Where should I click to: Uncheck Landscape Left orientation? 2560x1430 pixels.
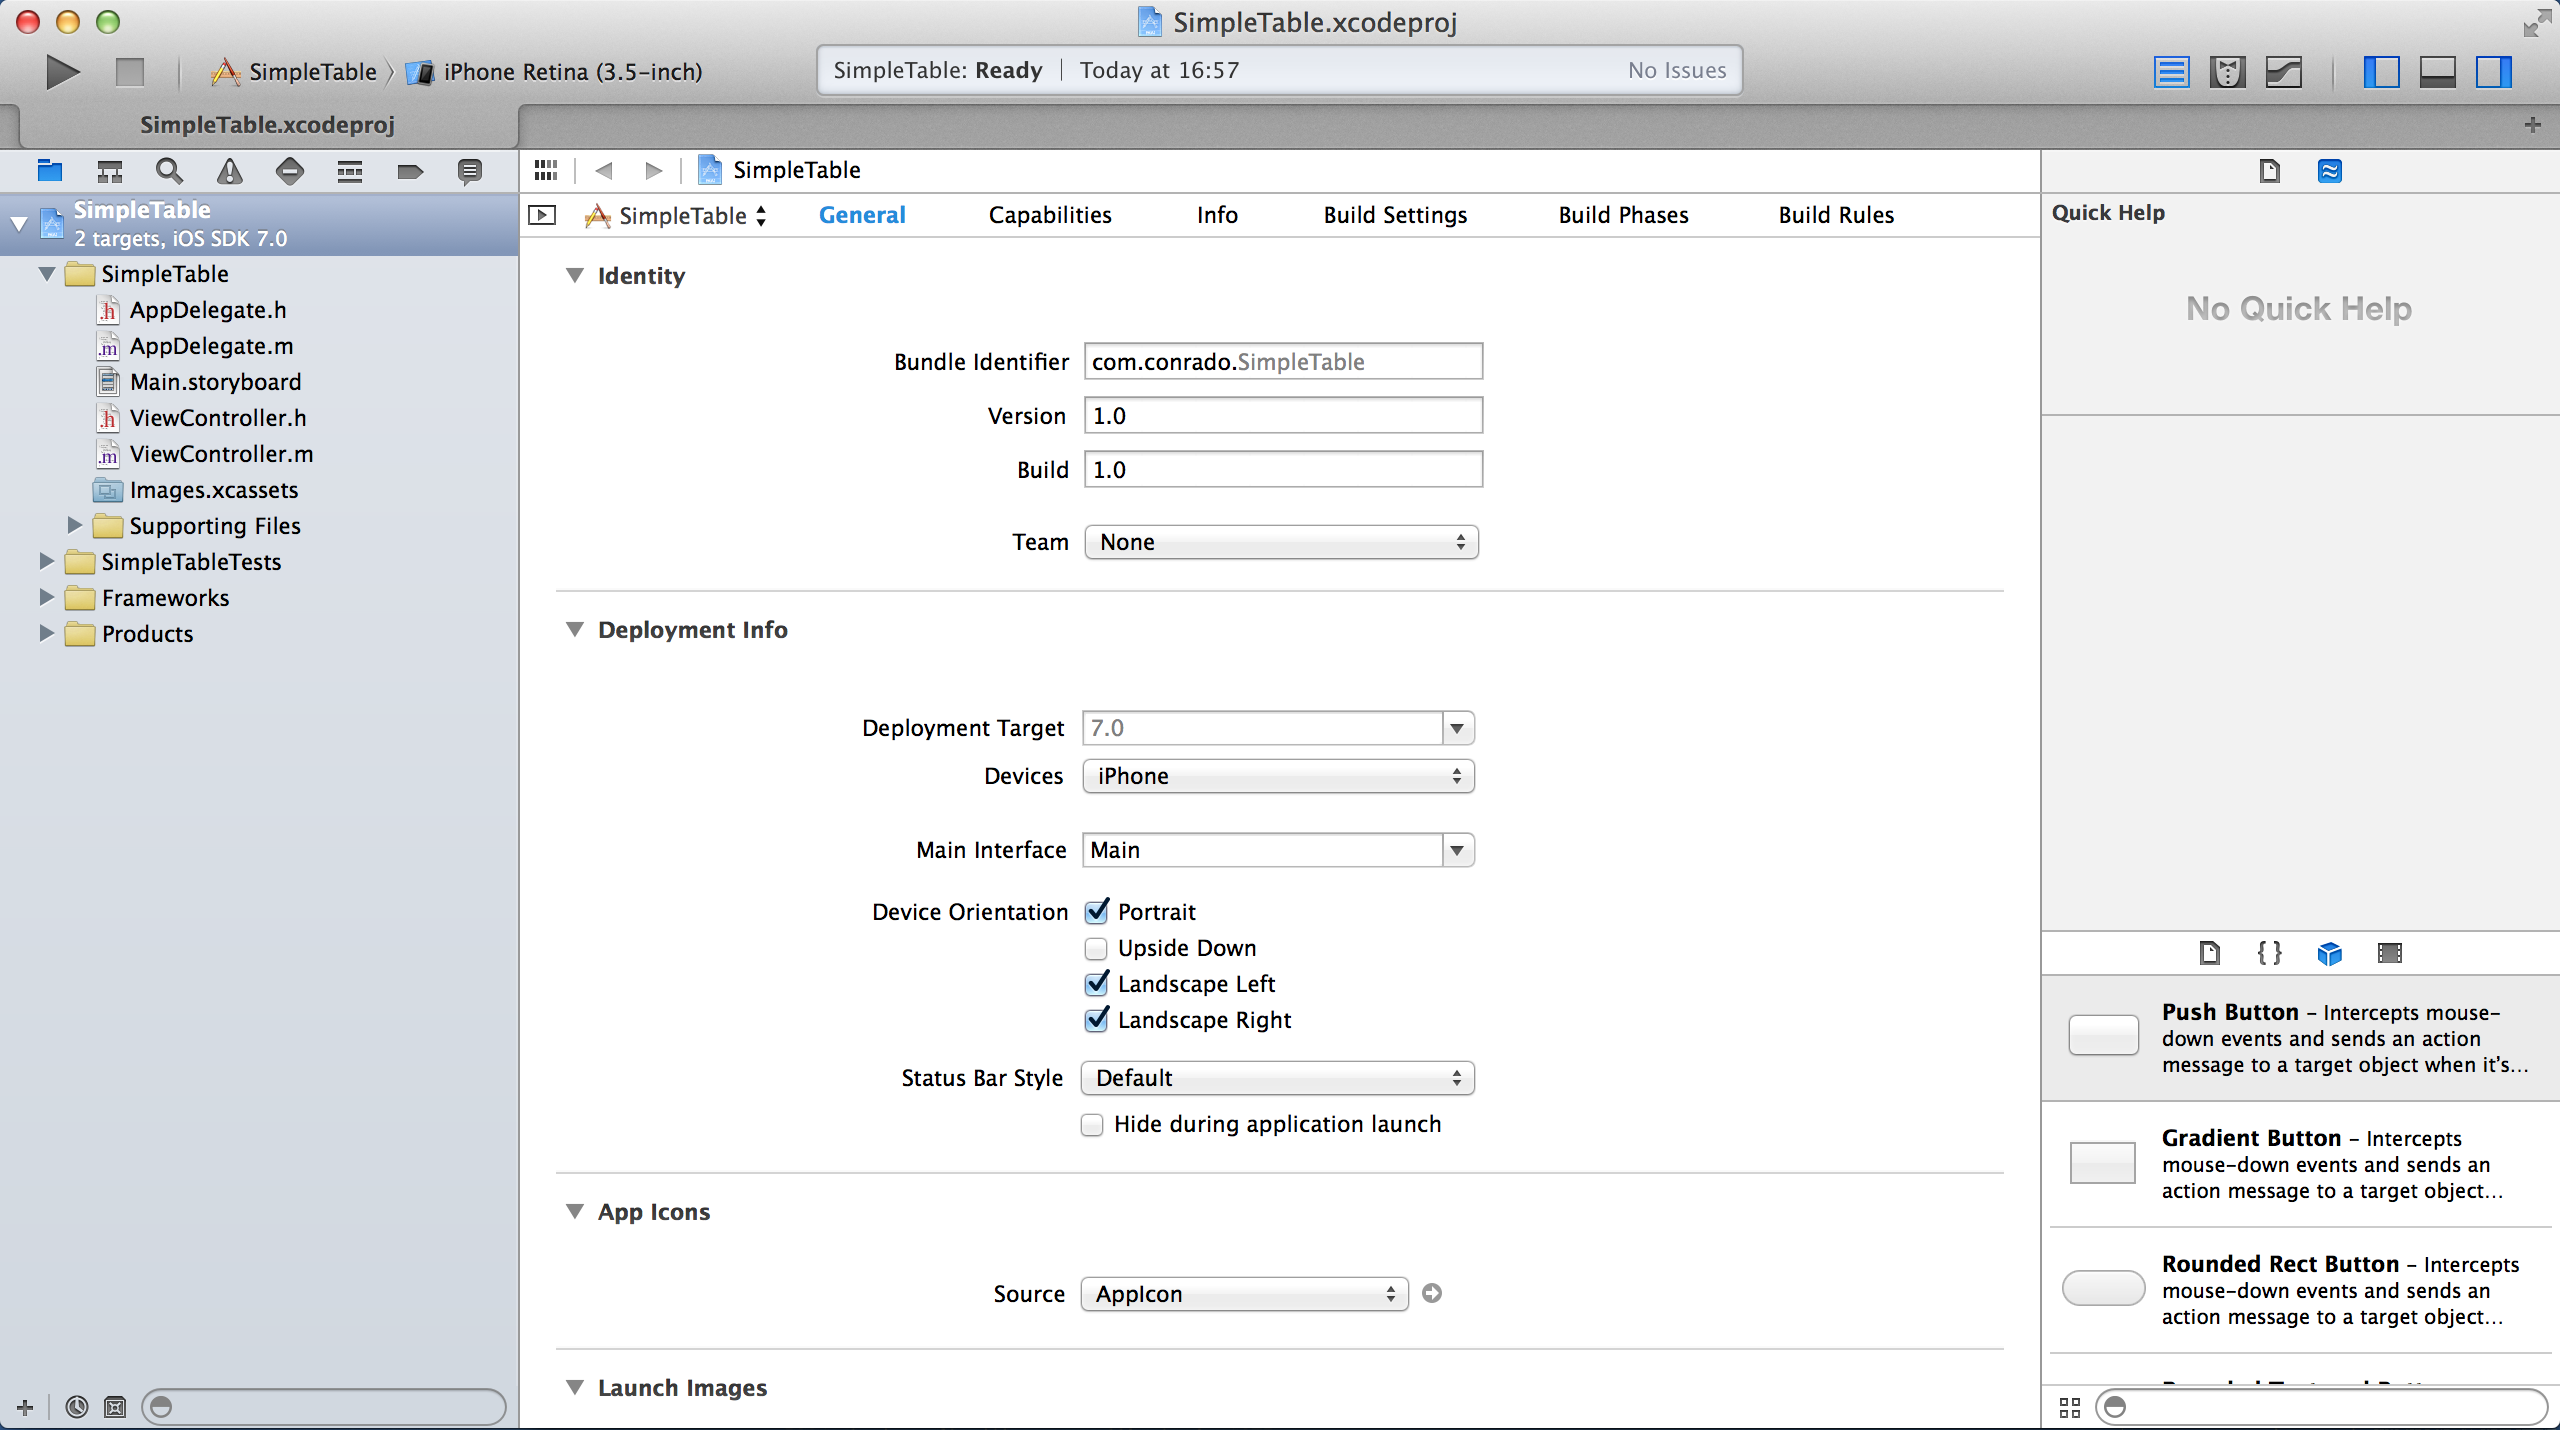tap(1097, 983)
